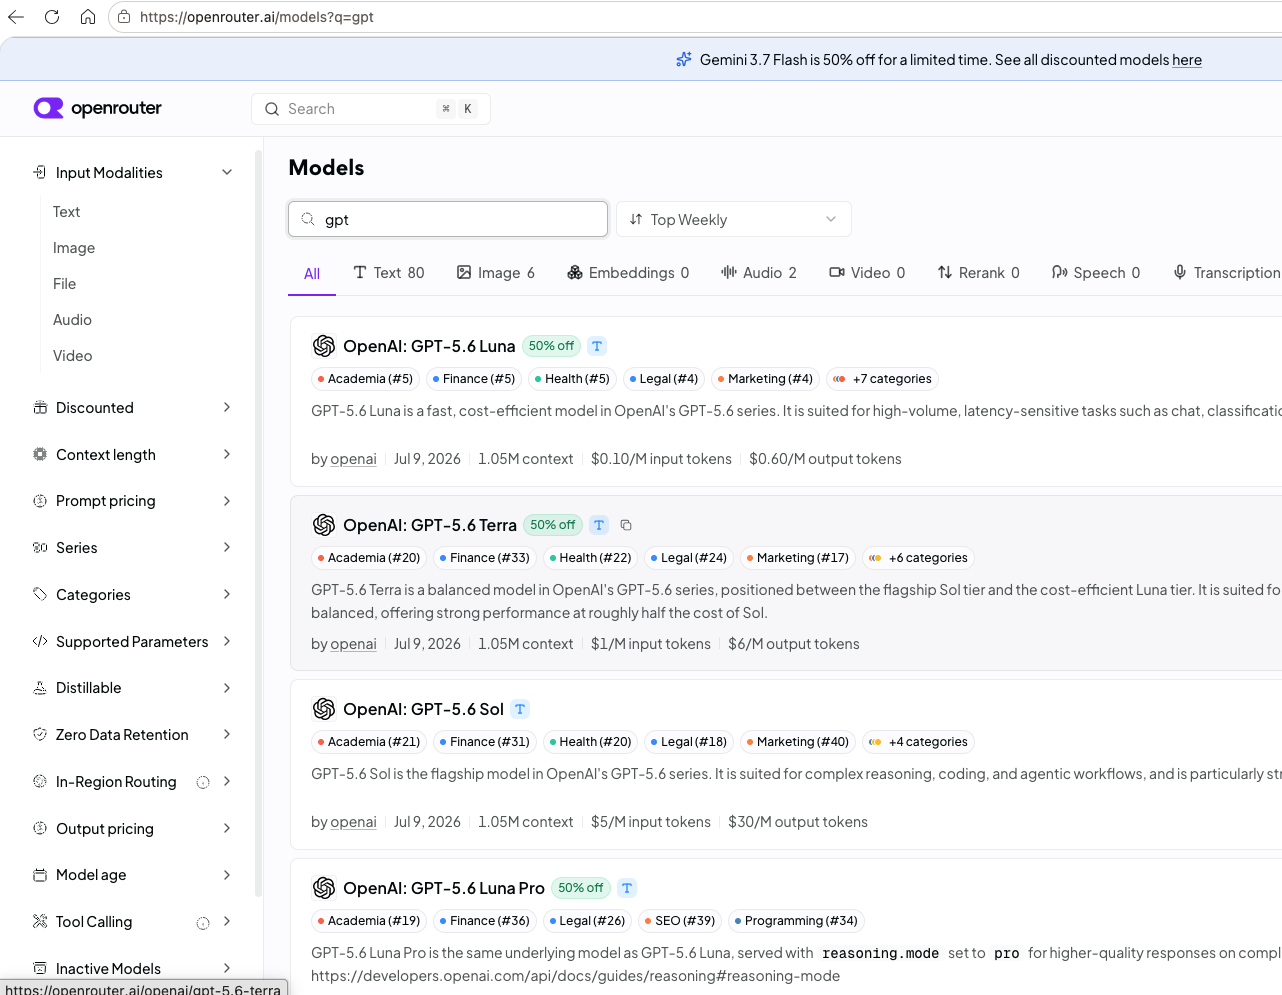The width and height of the screenshot is (1282, 995).
Task: Copy the GPT-5.6 Terra model ID
Action: (x=626, y=525)
